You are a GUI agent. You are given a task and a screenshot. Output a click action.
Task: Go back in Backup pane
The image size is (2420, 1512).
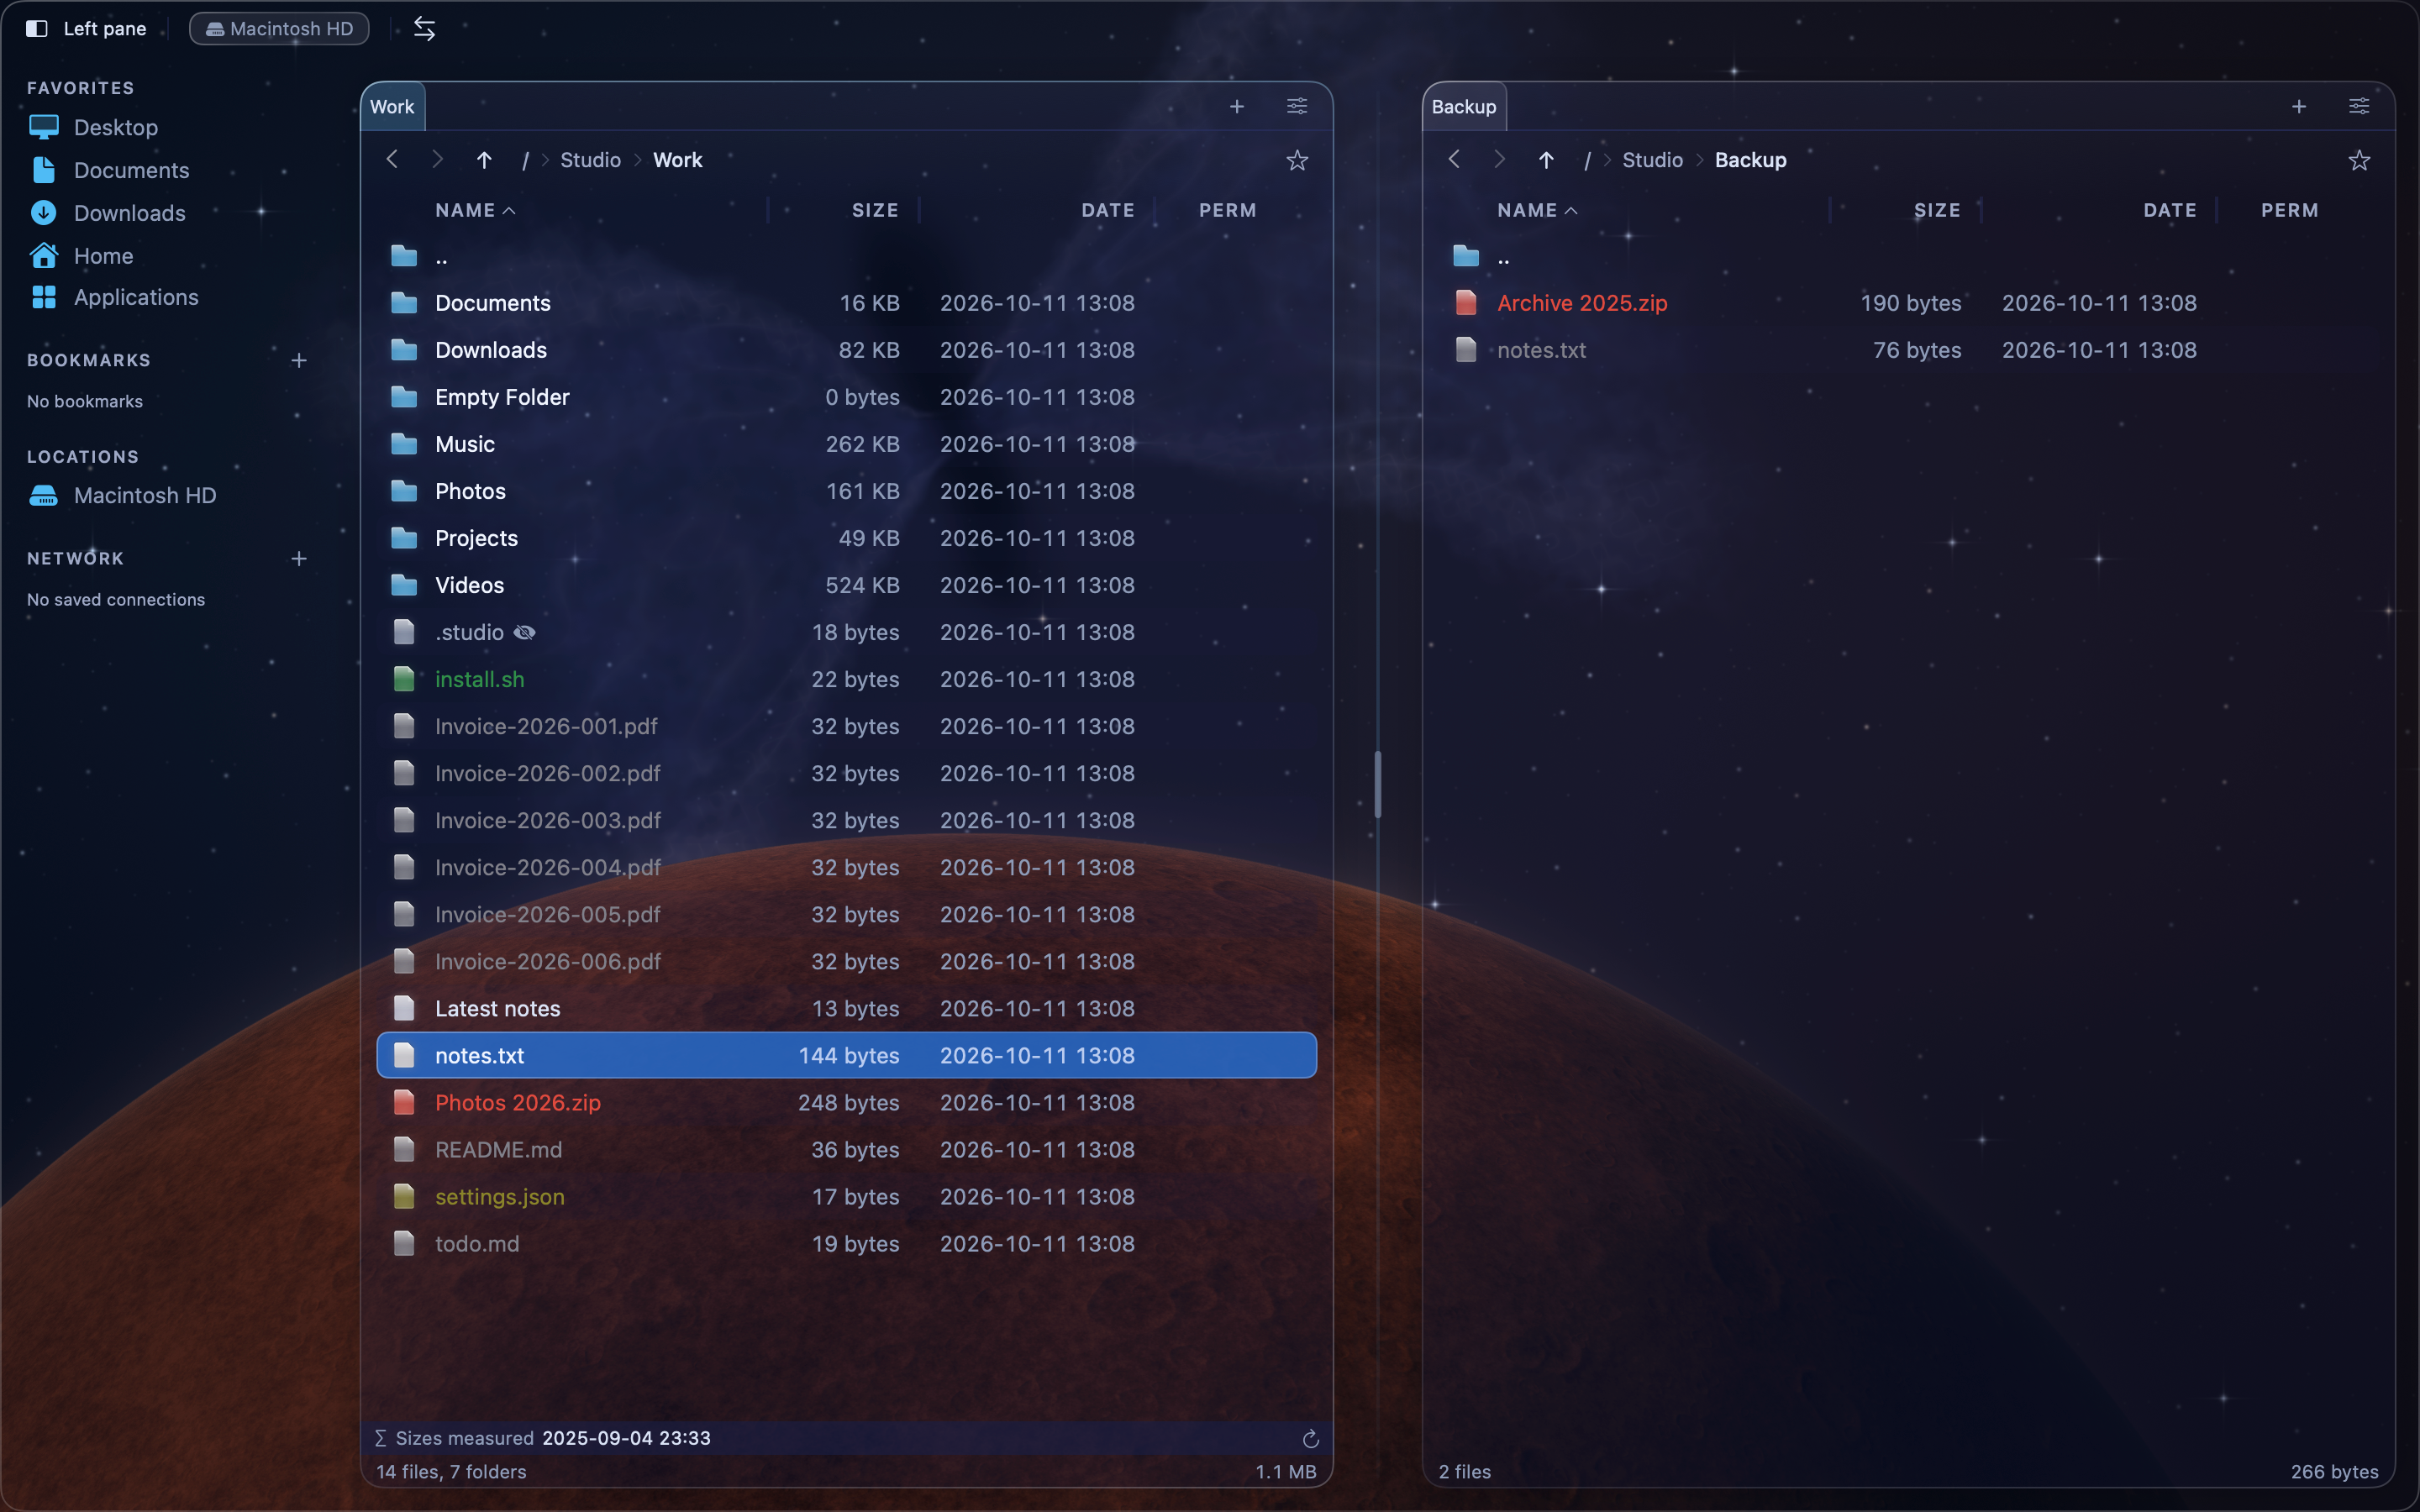pyautogui.click(x=1455, y=160)
